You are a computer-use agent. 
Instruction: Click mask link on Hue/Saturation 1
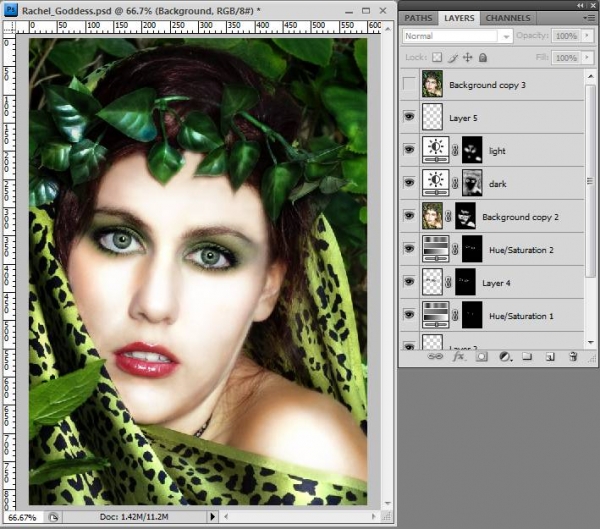(455, 315)
